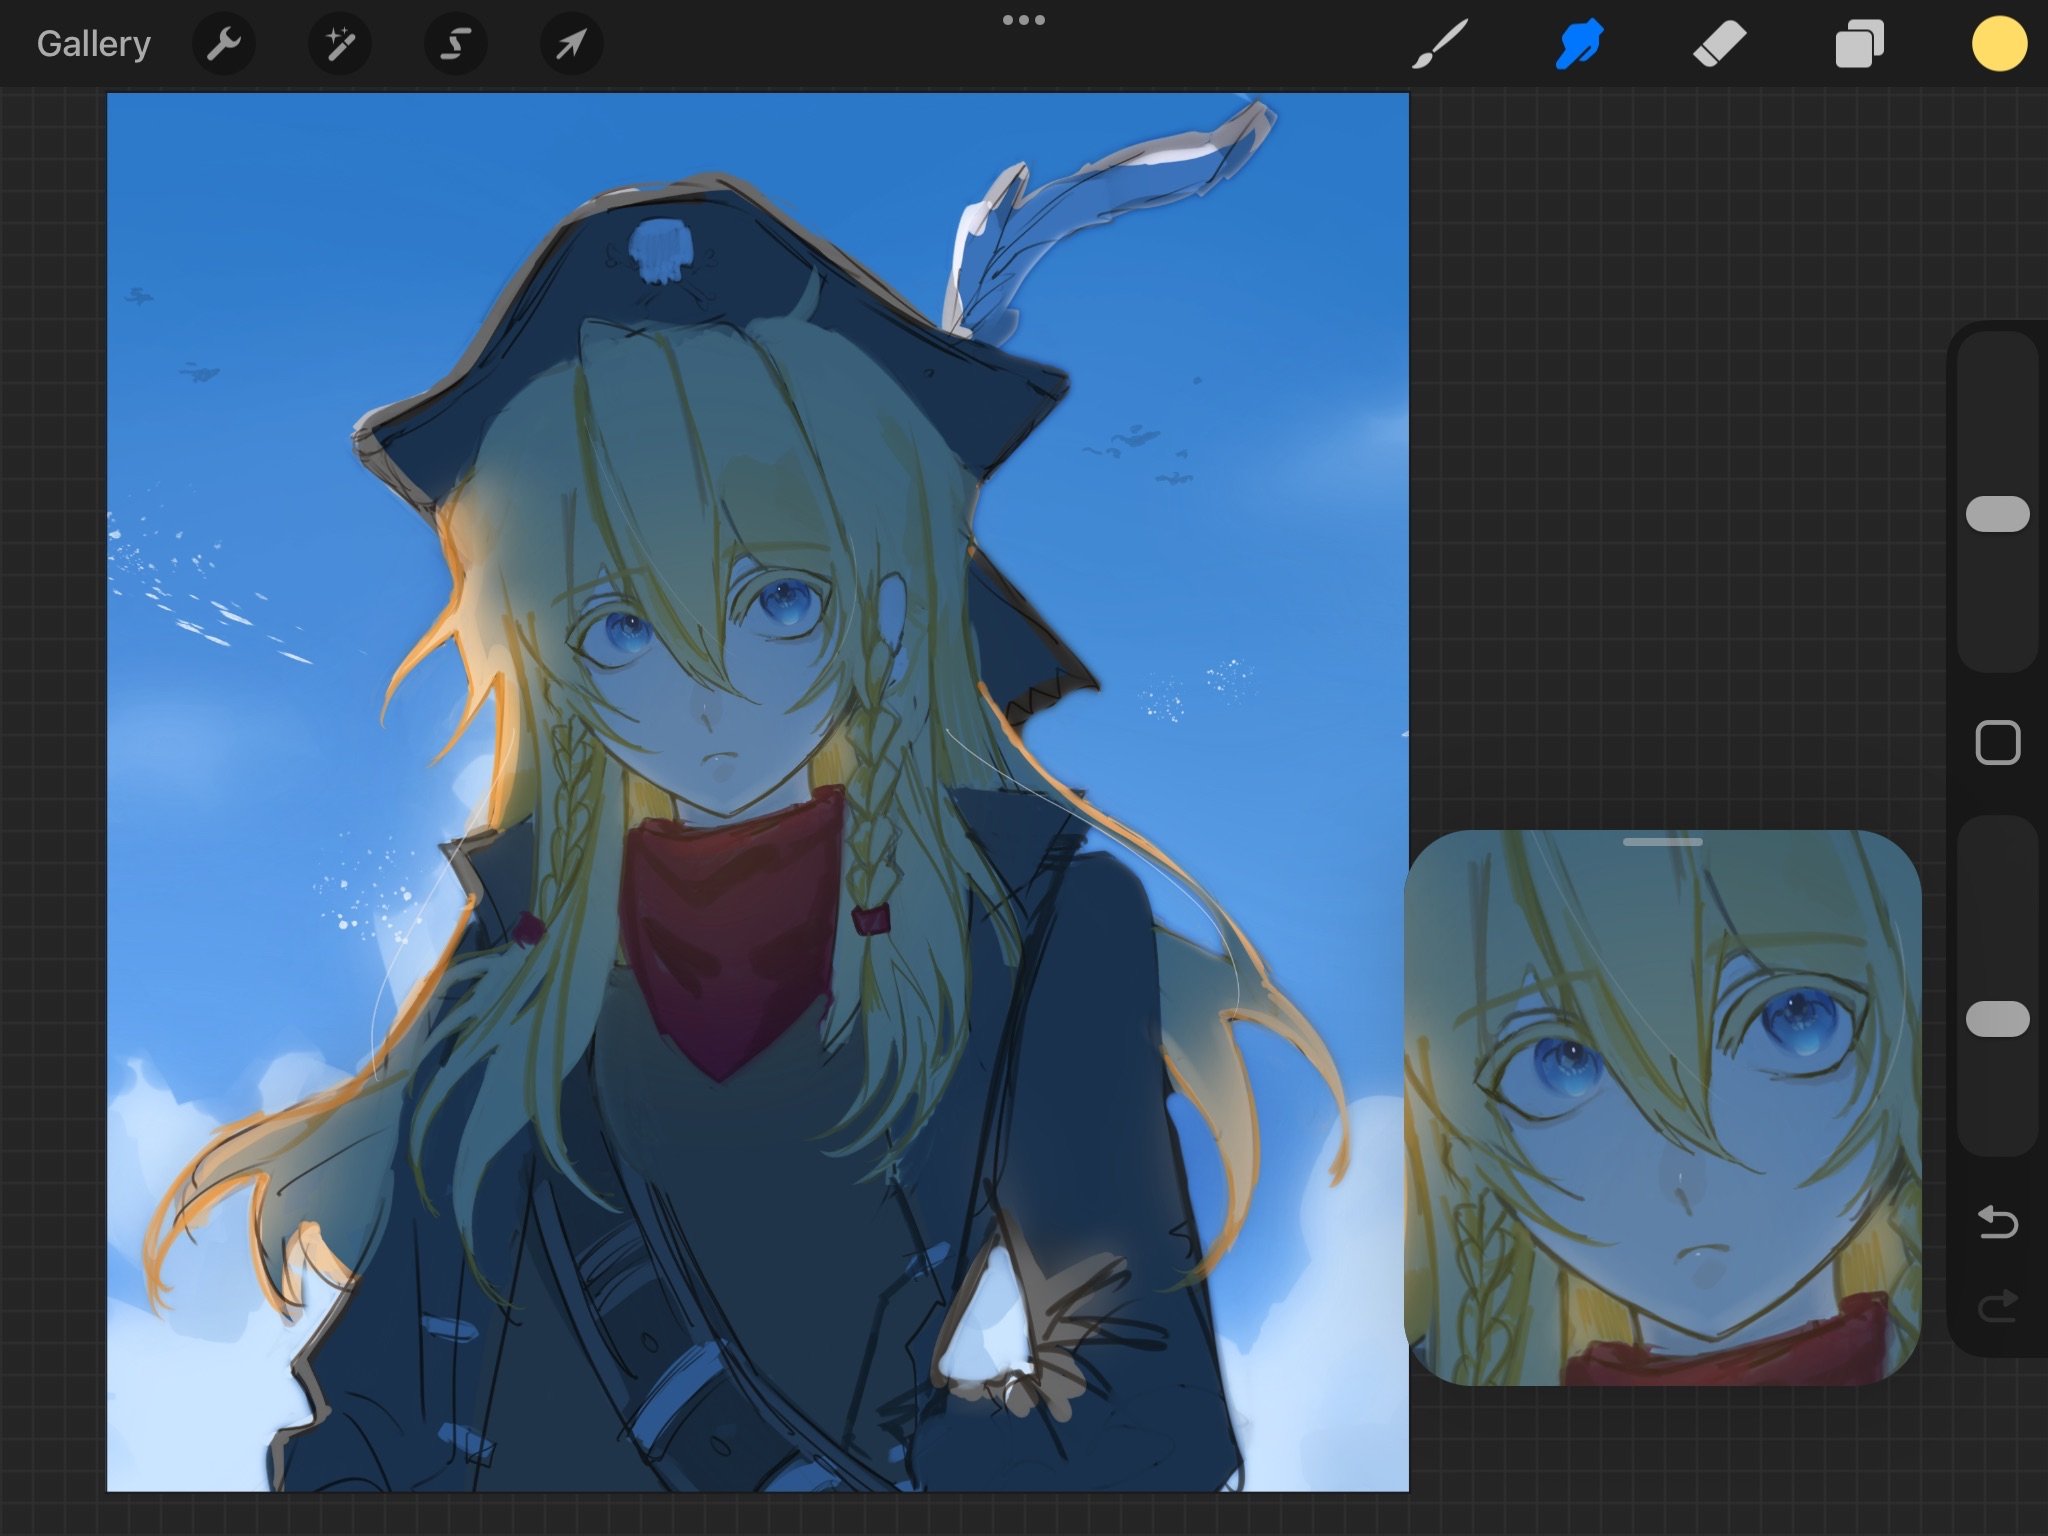Select the blue Smudge tool
The image size is (2048, 1536).
click(1579, 44)
